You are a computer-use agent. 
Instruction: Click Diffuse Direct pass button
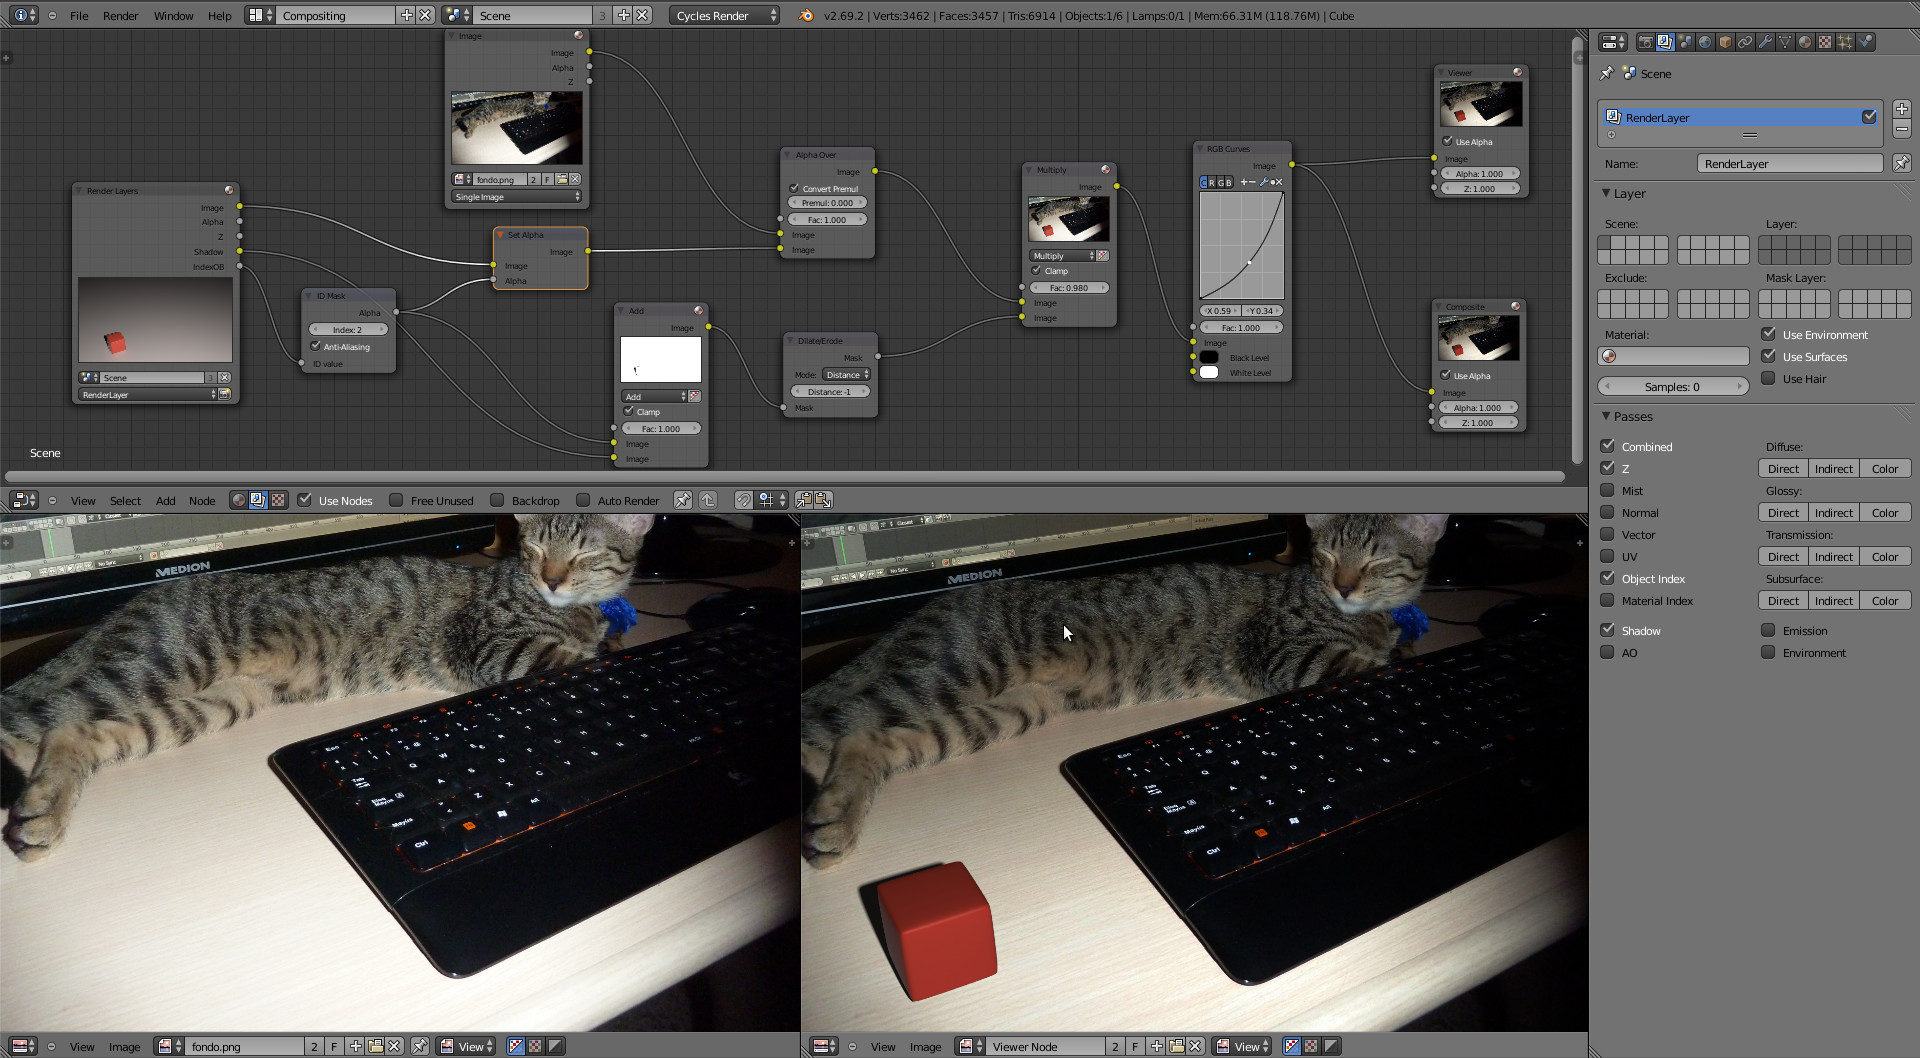[x=1783, y=469]
